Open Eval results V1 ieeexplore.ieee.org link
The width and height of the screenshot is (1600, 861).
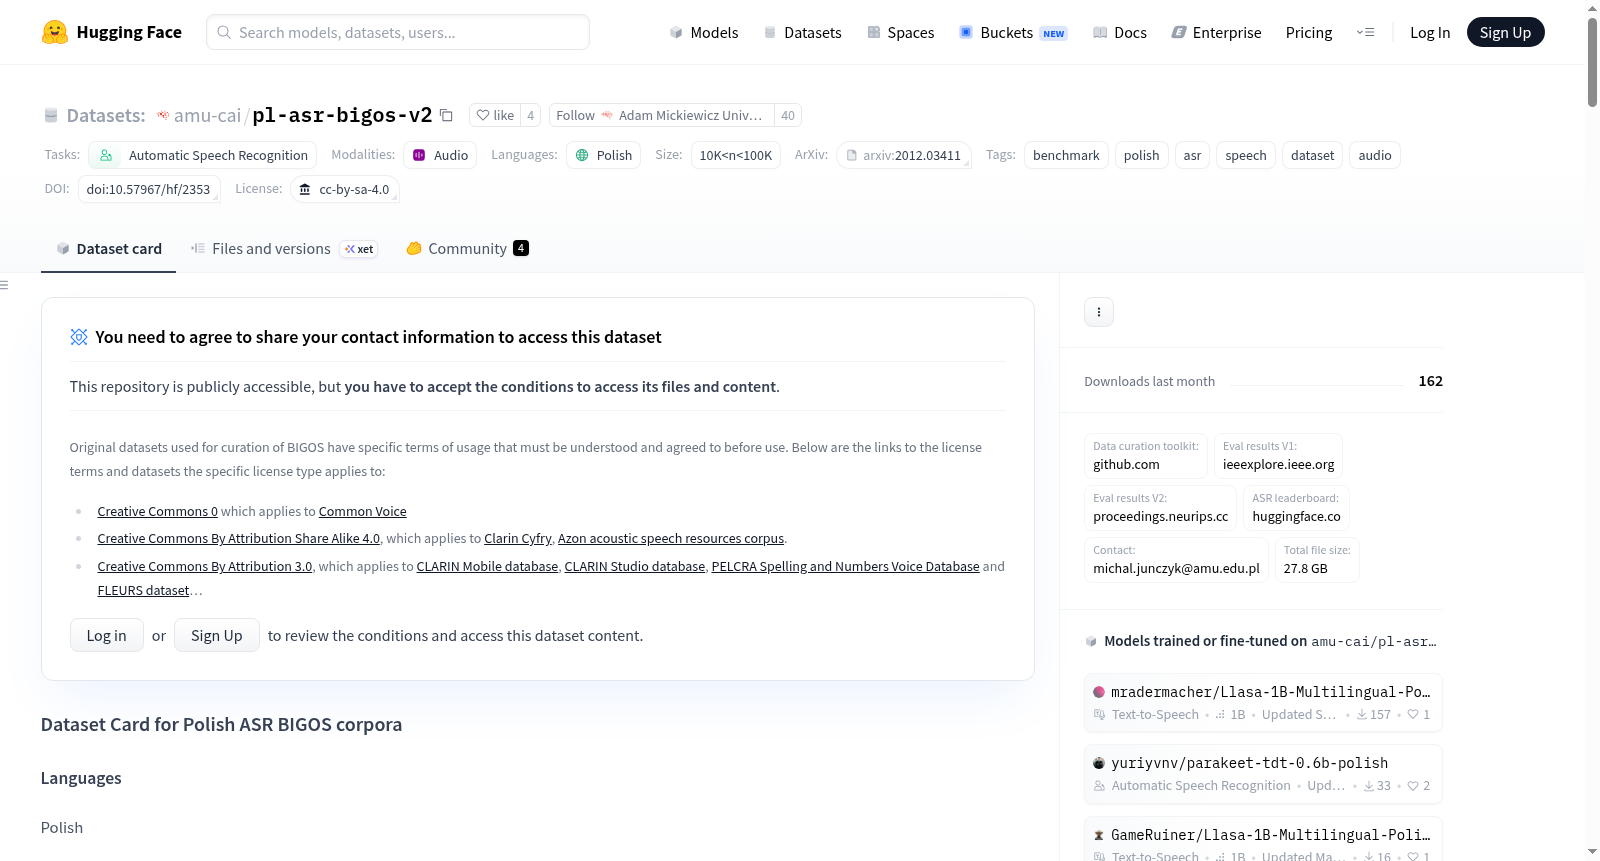[x=1279, y=456]
